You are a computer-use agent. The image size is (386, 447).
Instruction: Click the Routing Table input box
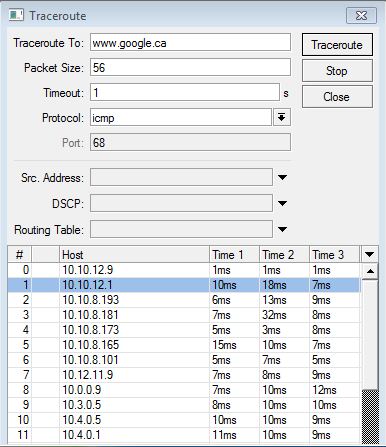(181, 229)
